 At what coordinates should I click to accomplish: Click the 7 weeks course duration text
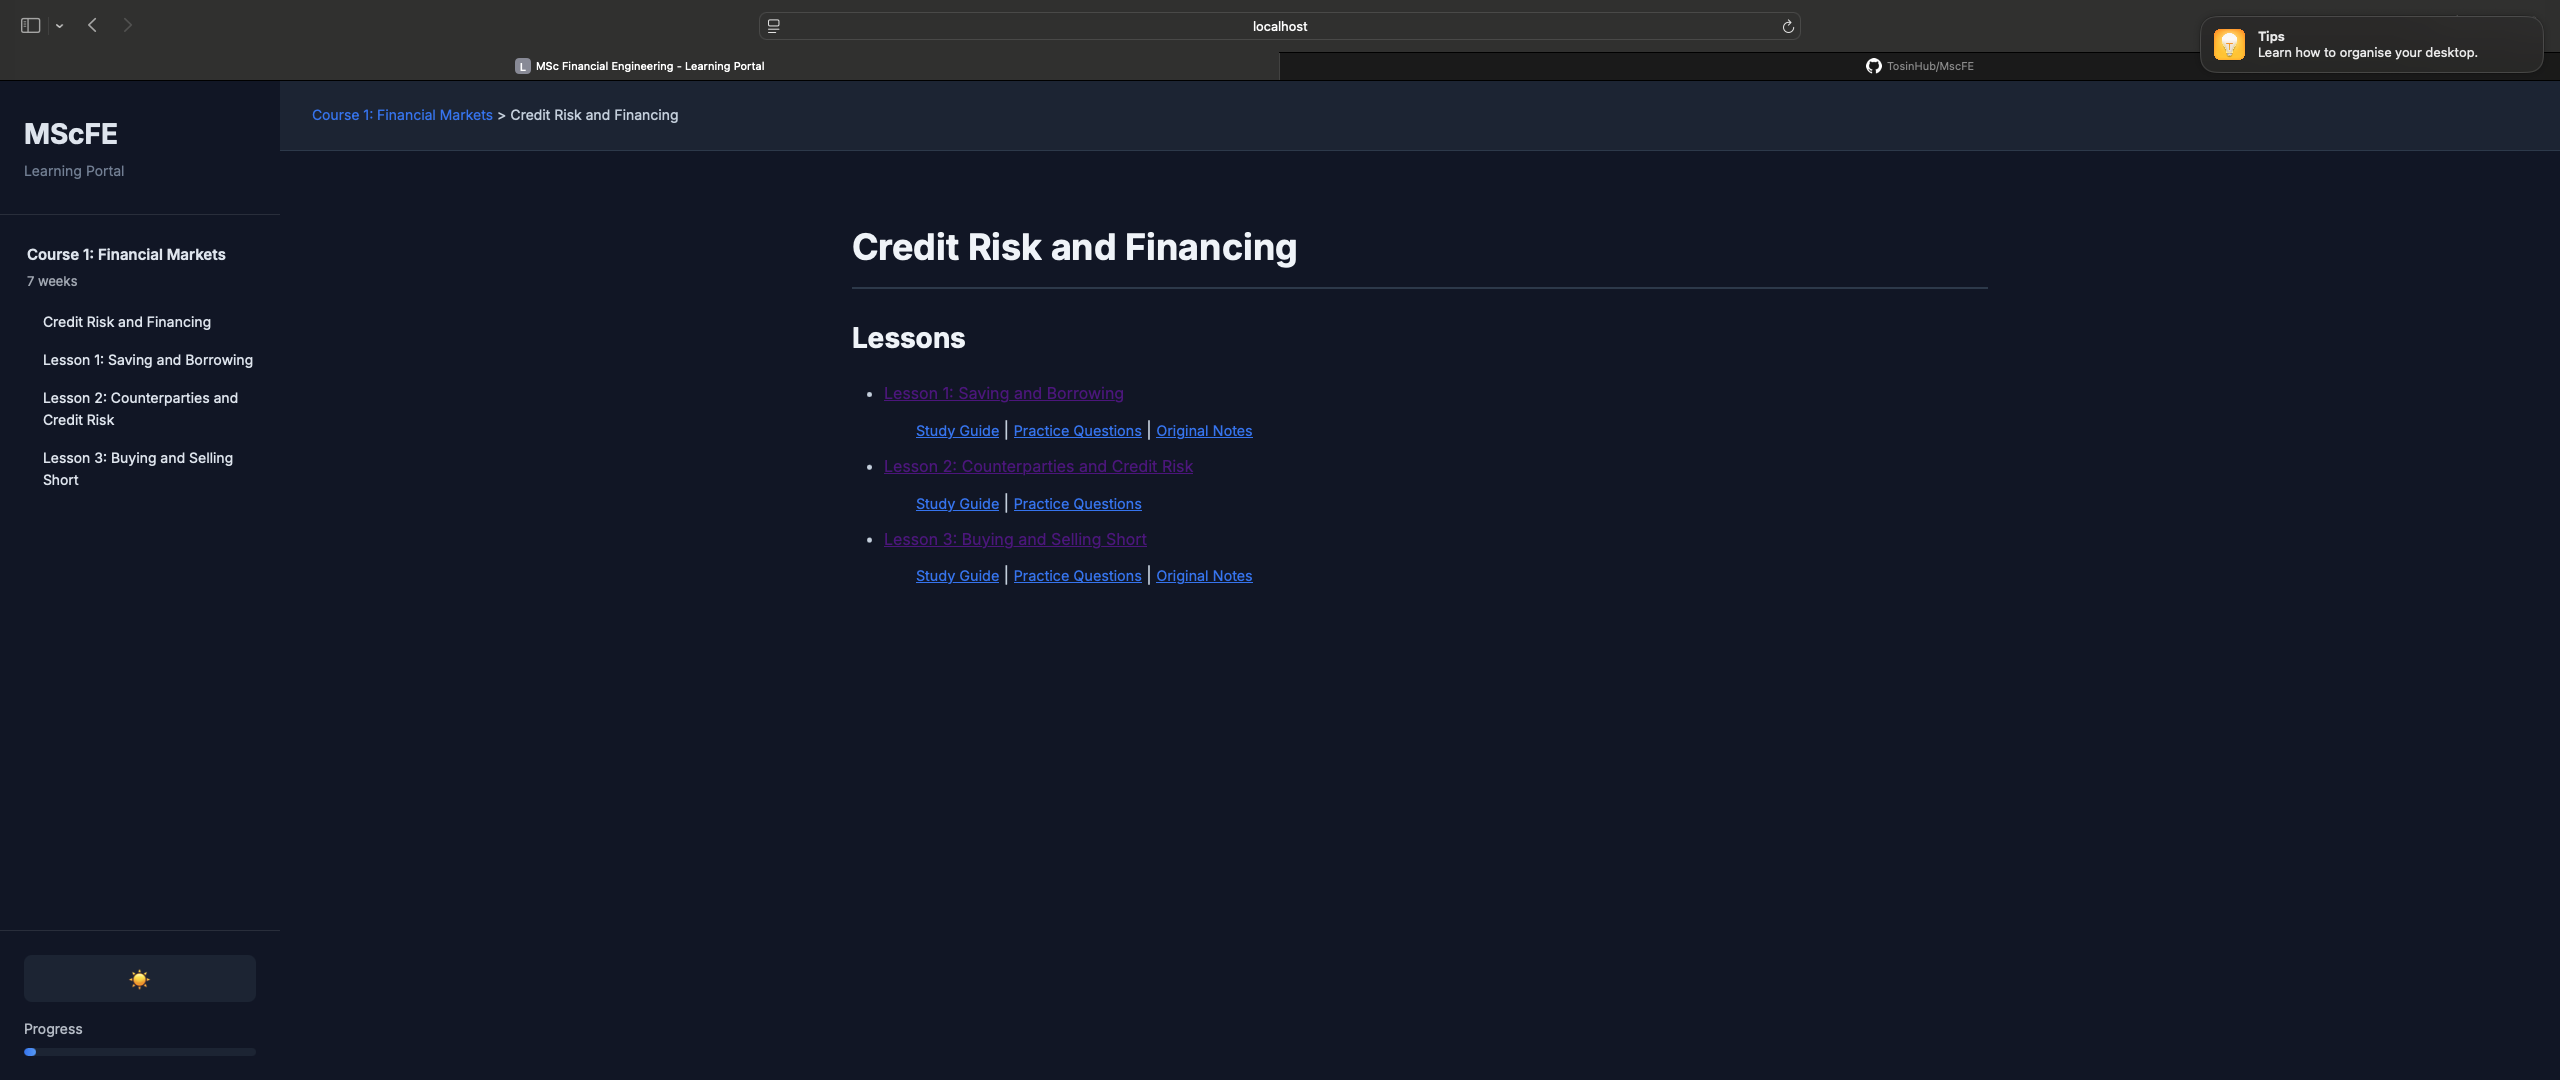tap(52, 281)
